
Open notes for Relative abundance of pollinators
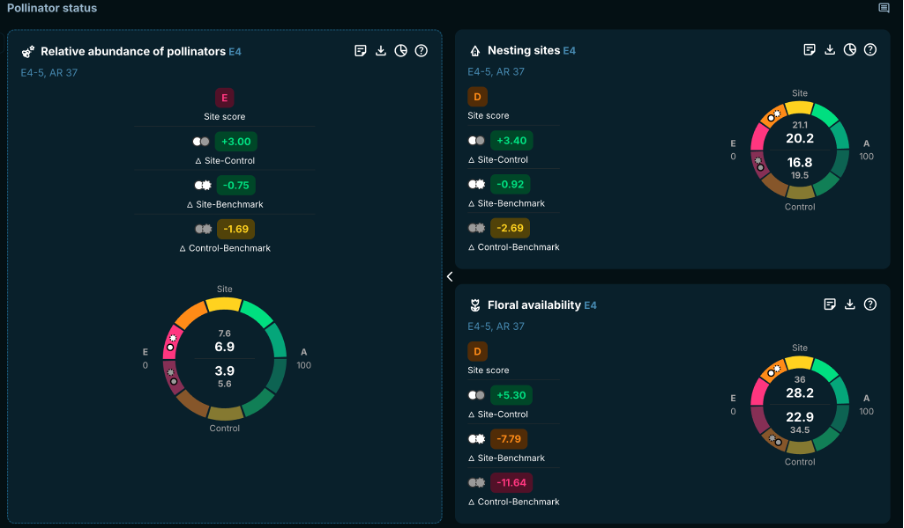coord(361,51)
